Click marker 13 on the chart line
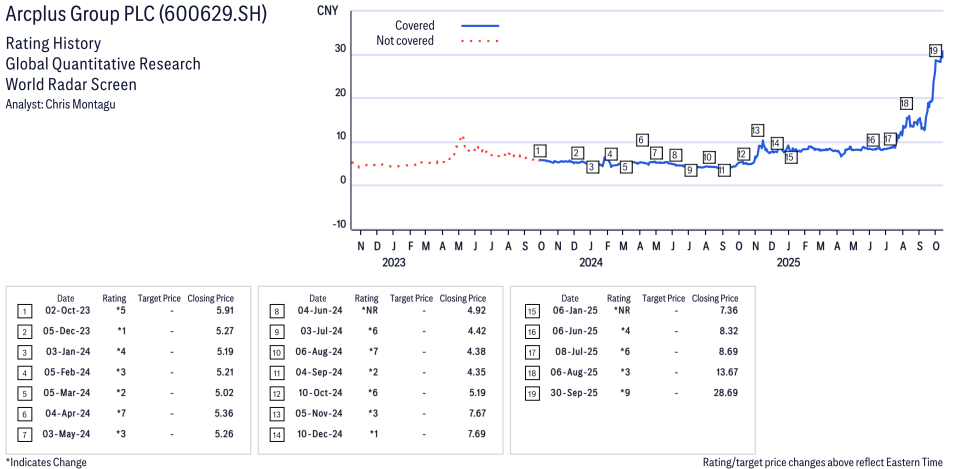This screenshot has height=469, width=954. coord(757,130)
